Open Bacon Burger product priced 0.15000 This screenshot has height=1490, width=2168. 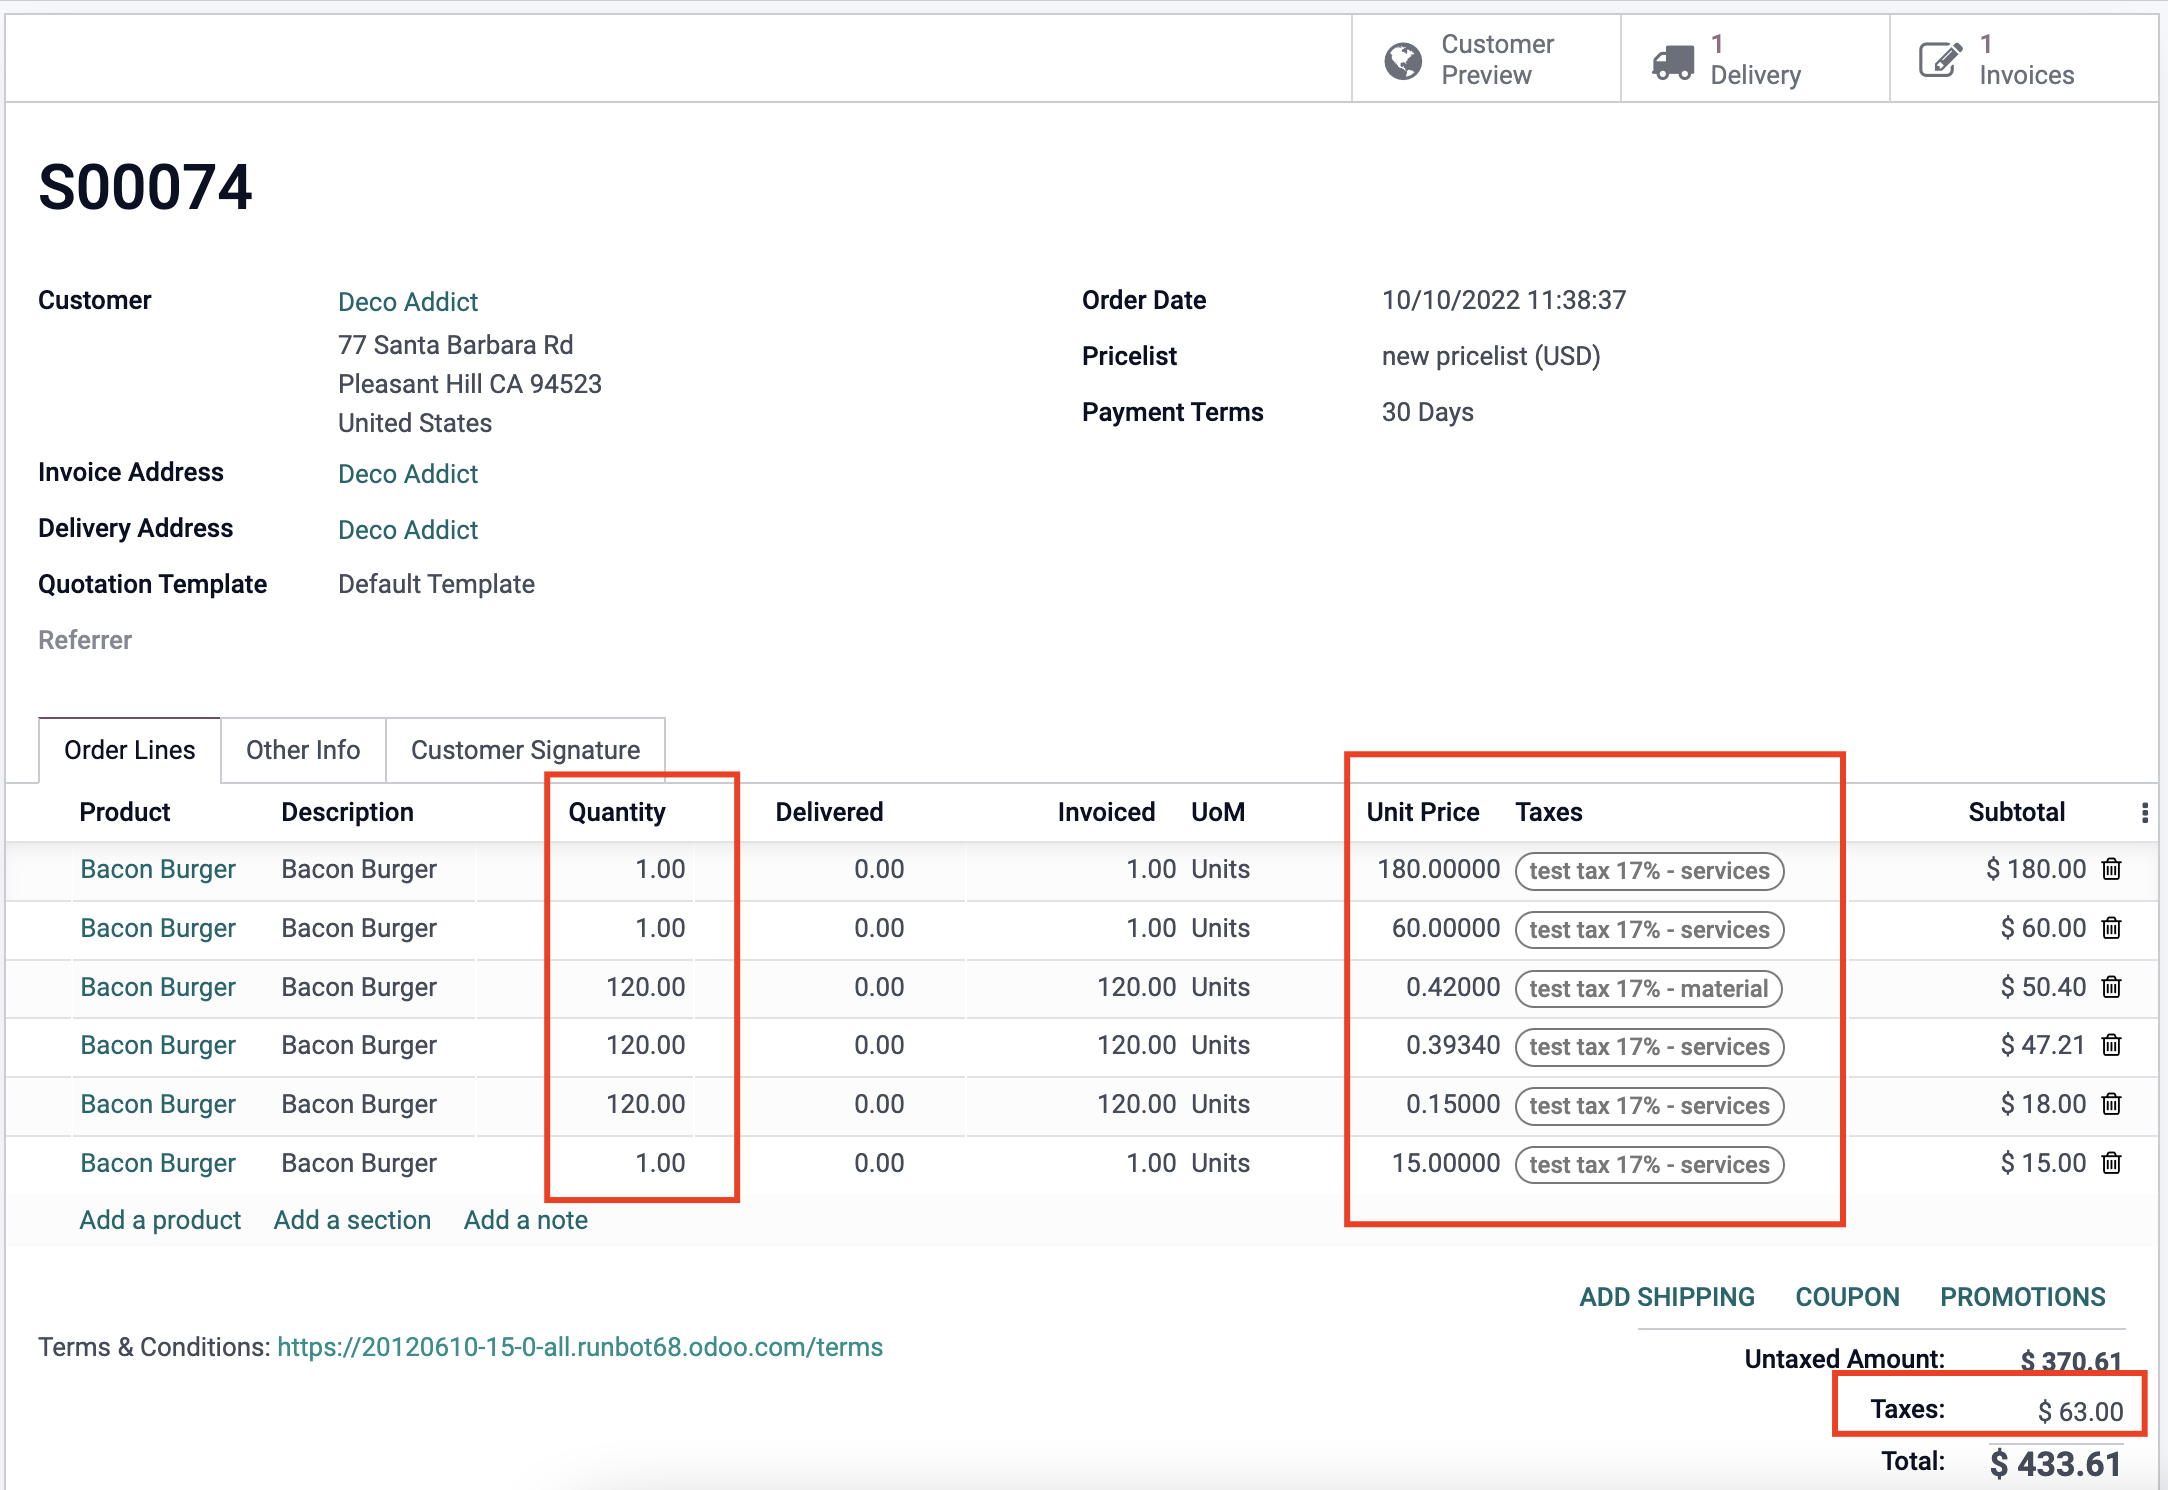click(158, 1104)
